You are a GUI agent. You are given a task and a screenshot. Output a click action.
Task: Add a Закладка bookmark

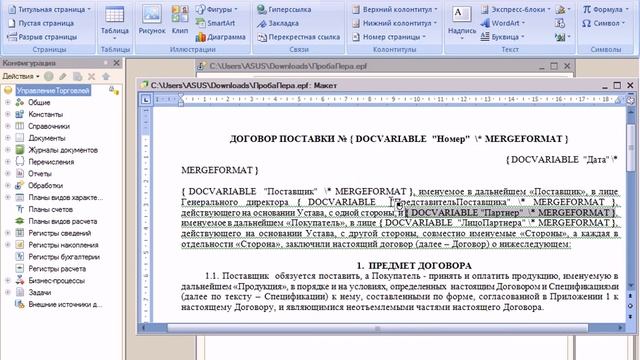pos(278,23)
